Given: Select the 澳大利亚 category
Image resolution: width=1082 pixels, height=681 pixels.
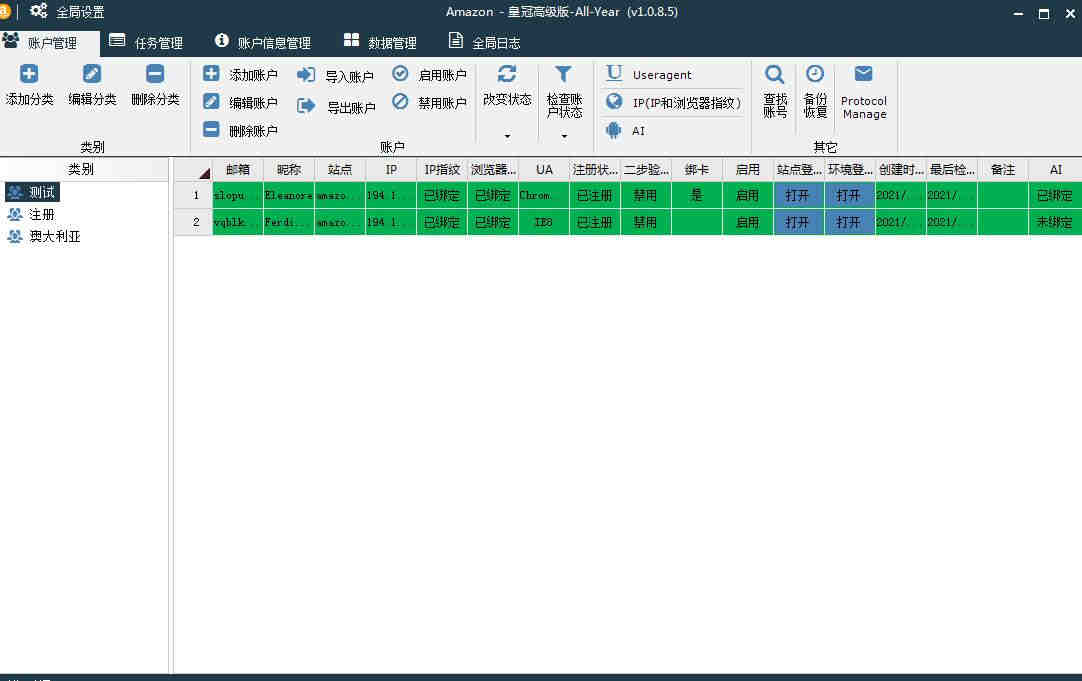Looking at the screenshot, I should [55, 237].
